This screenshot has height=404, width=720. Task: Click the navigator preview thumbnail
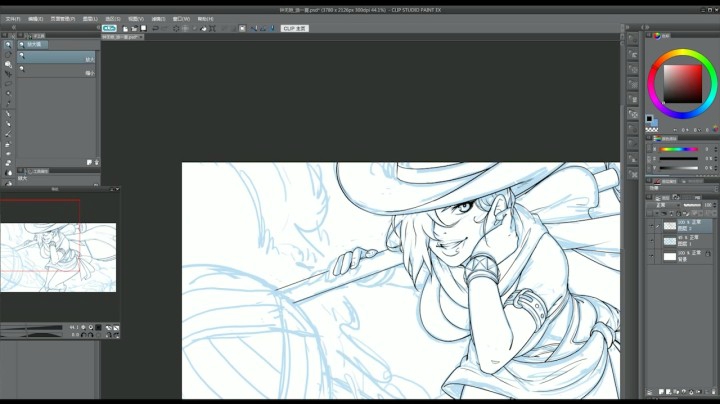[58, 257]
